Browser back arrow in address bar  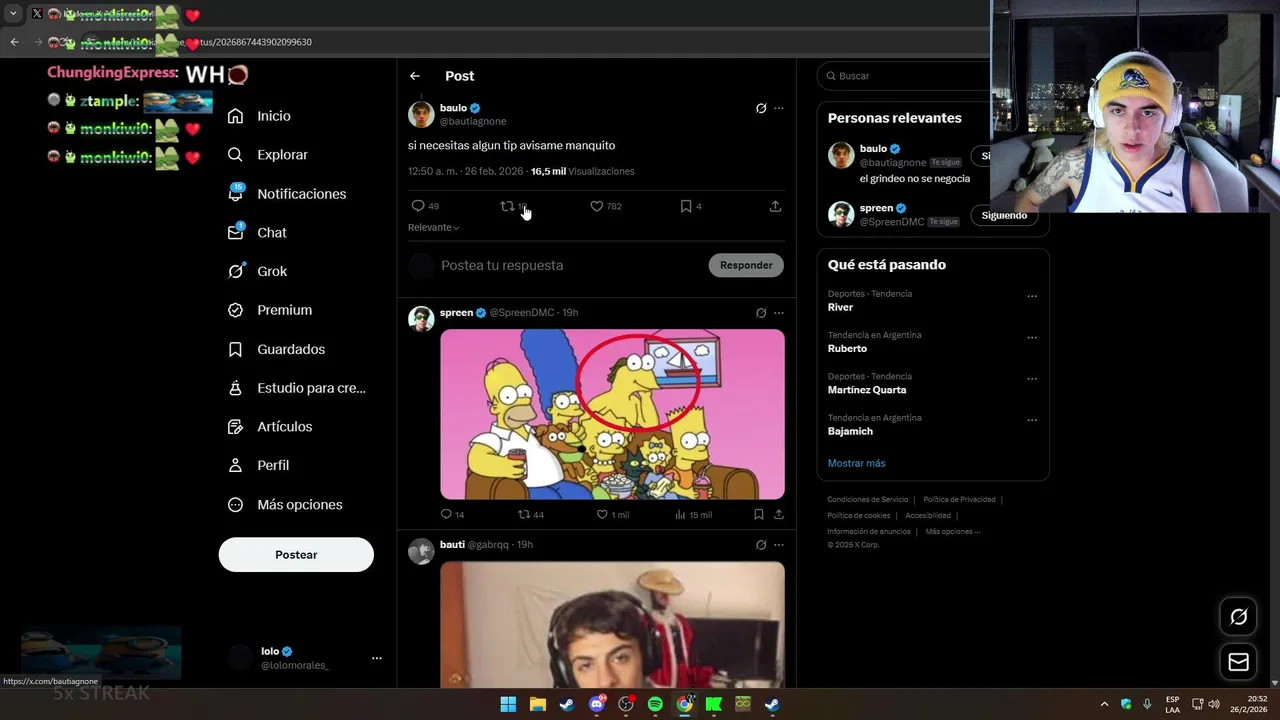[14, 42]
